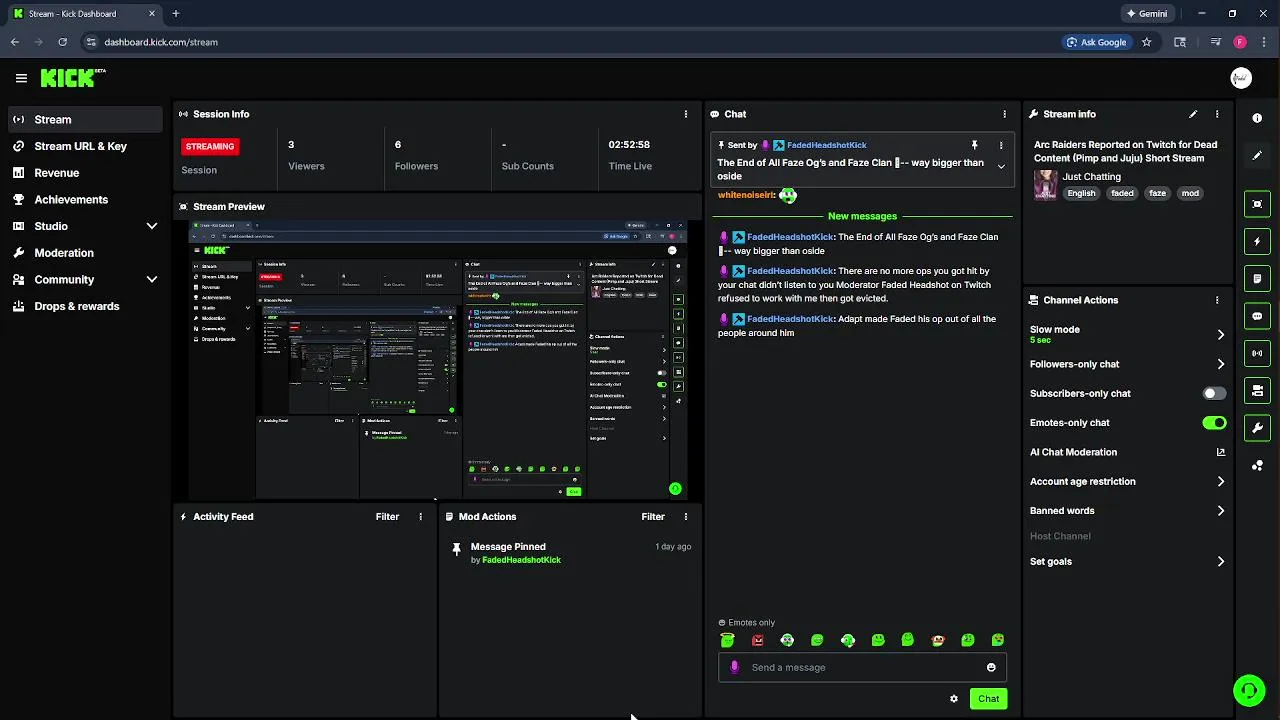Click the Just Chatting category thumbnail
This screenshot has width=1280, height=720.
(x=1046, y=185)
